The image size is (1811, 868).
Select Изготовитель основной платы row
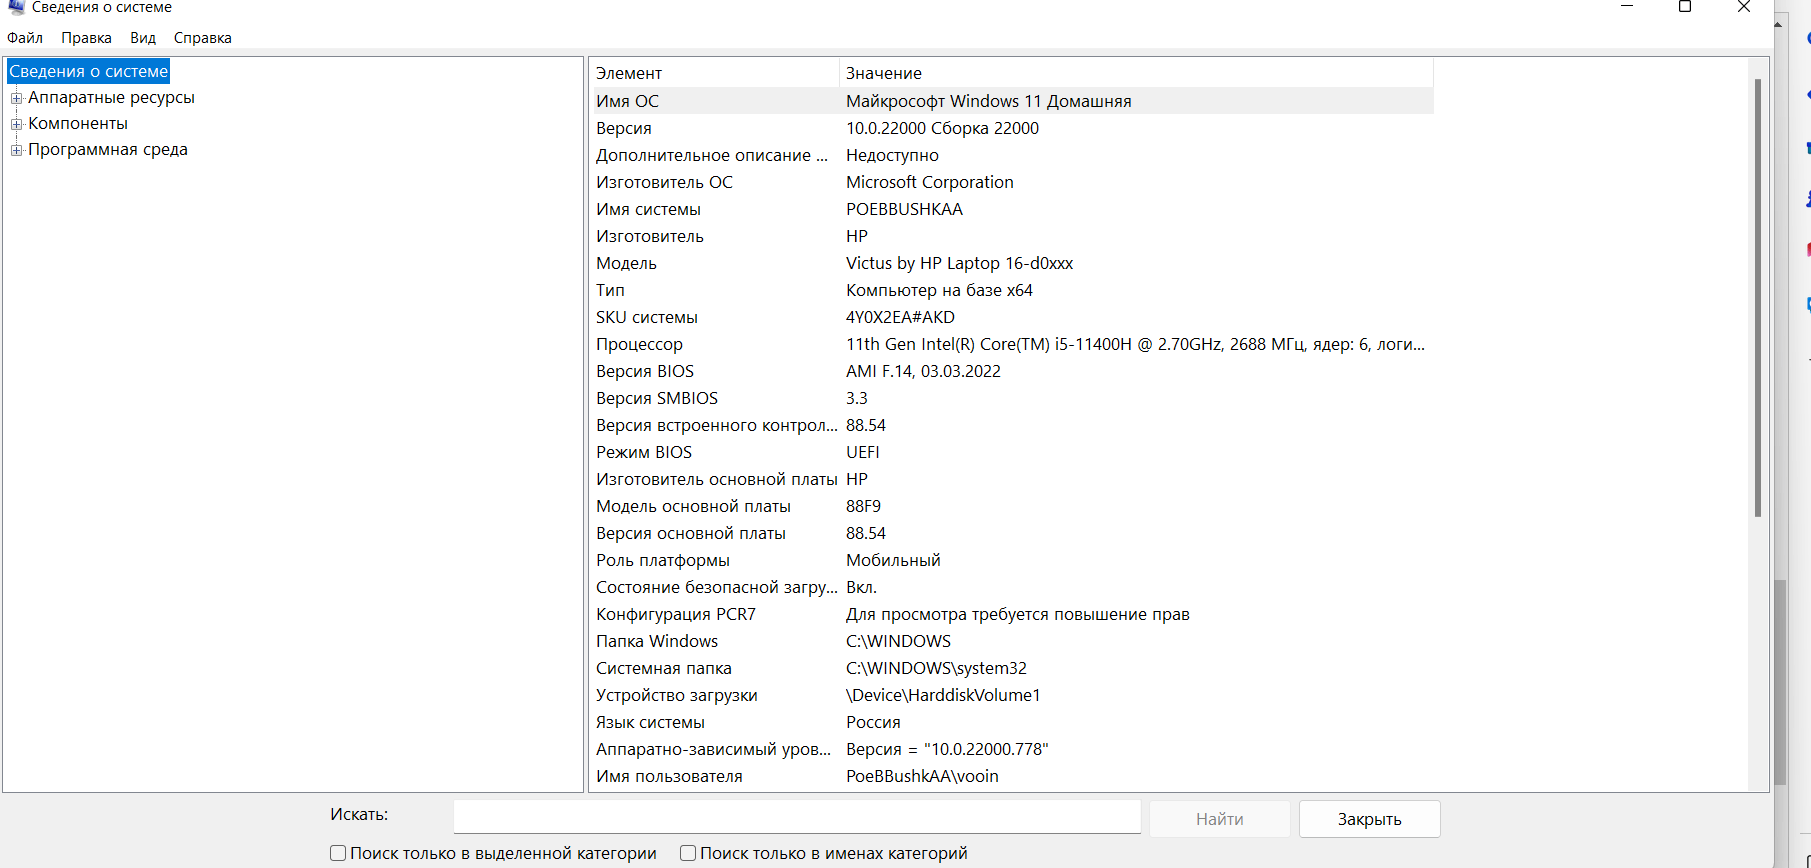(x=1013, y=479)
